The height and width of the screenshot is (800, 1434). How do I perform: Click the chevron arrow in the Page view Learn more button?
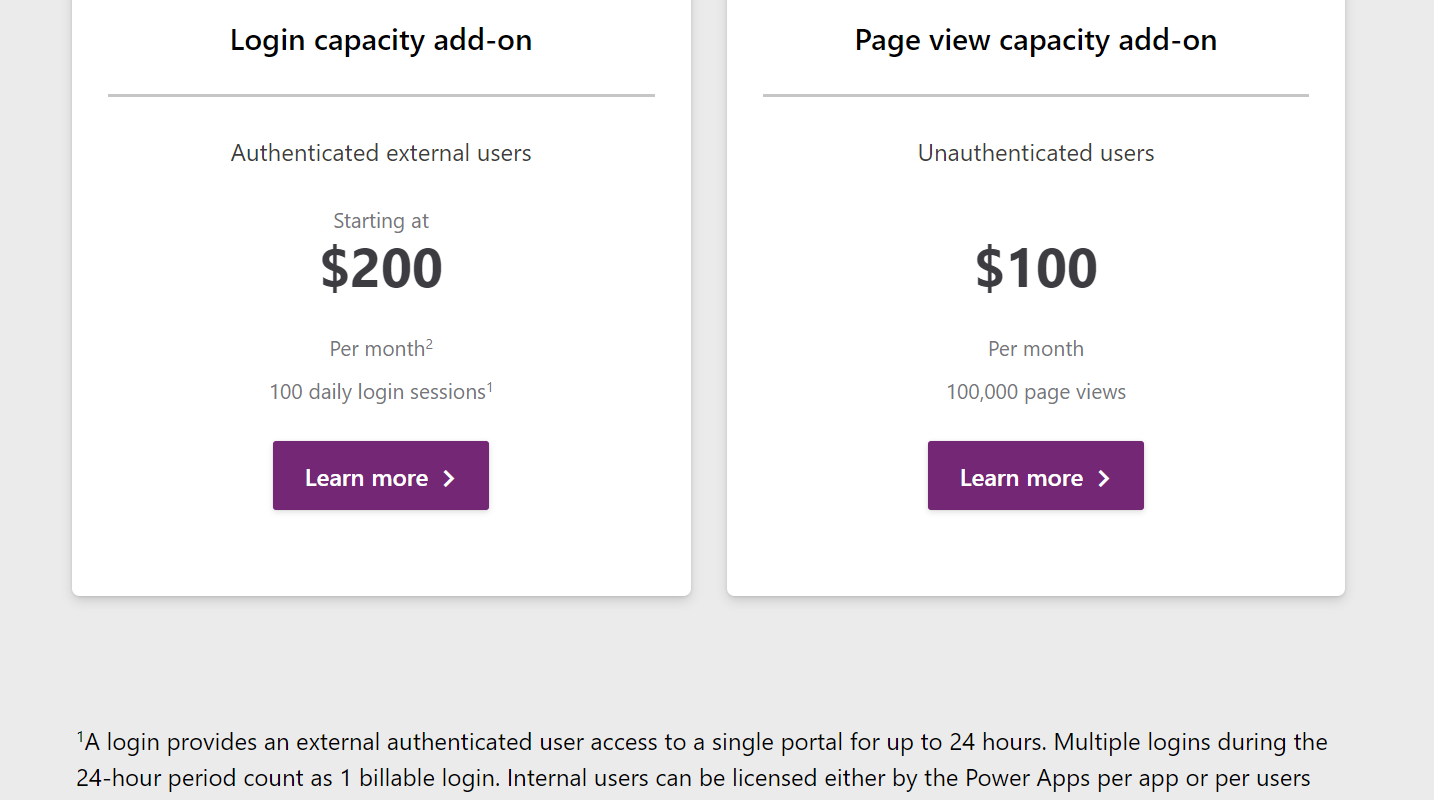[1104, 478]
